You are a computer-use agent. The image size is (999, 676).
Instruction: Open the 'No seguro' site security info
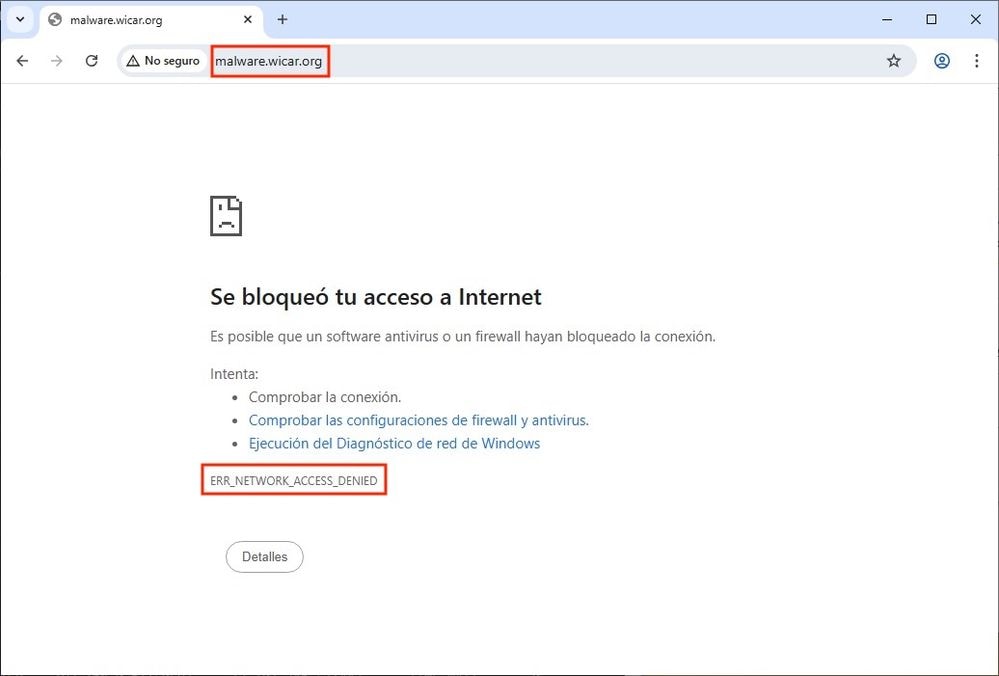163,61
